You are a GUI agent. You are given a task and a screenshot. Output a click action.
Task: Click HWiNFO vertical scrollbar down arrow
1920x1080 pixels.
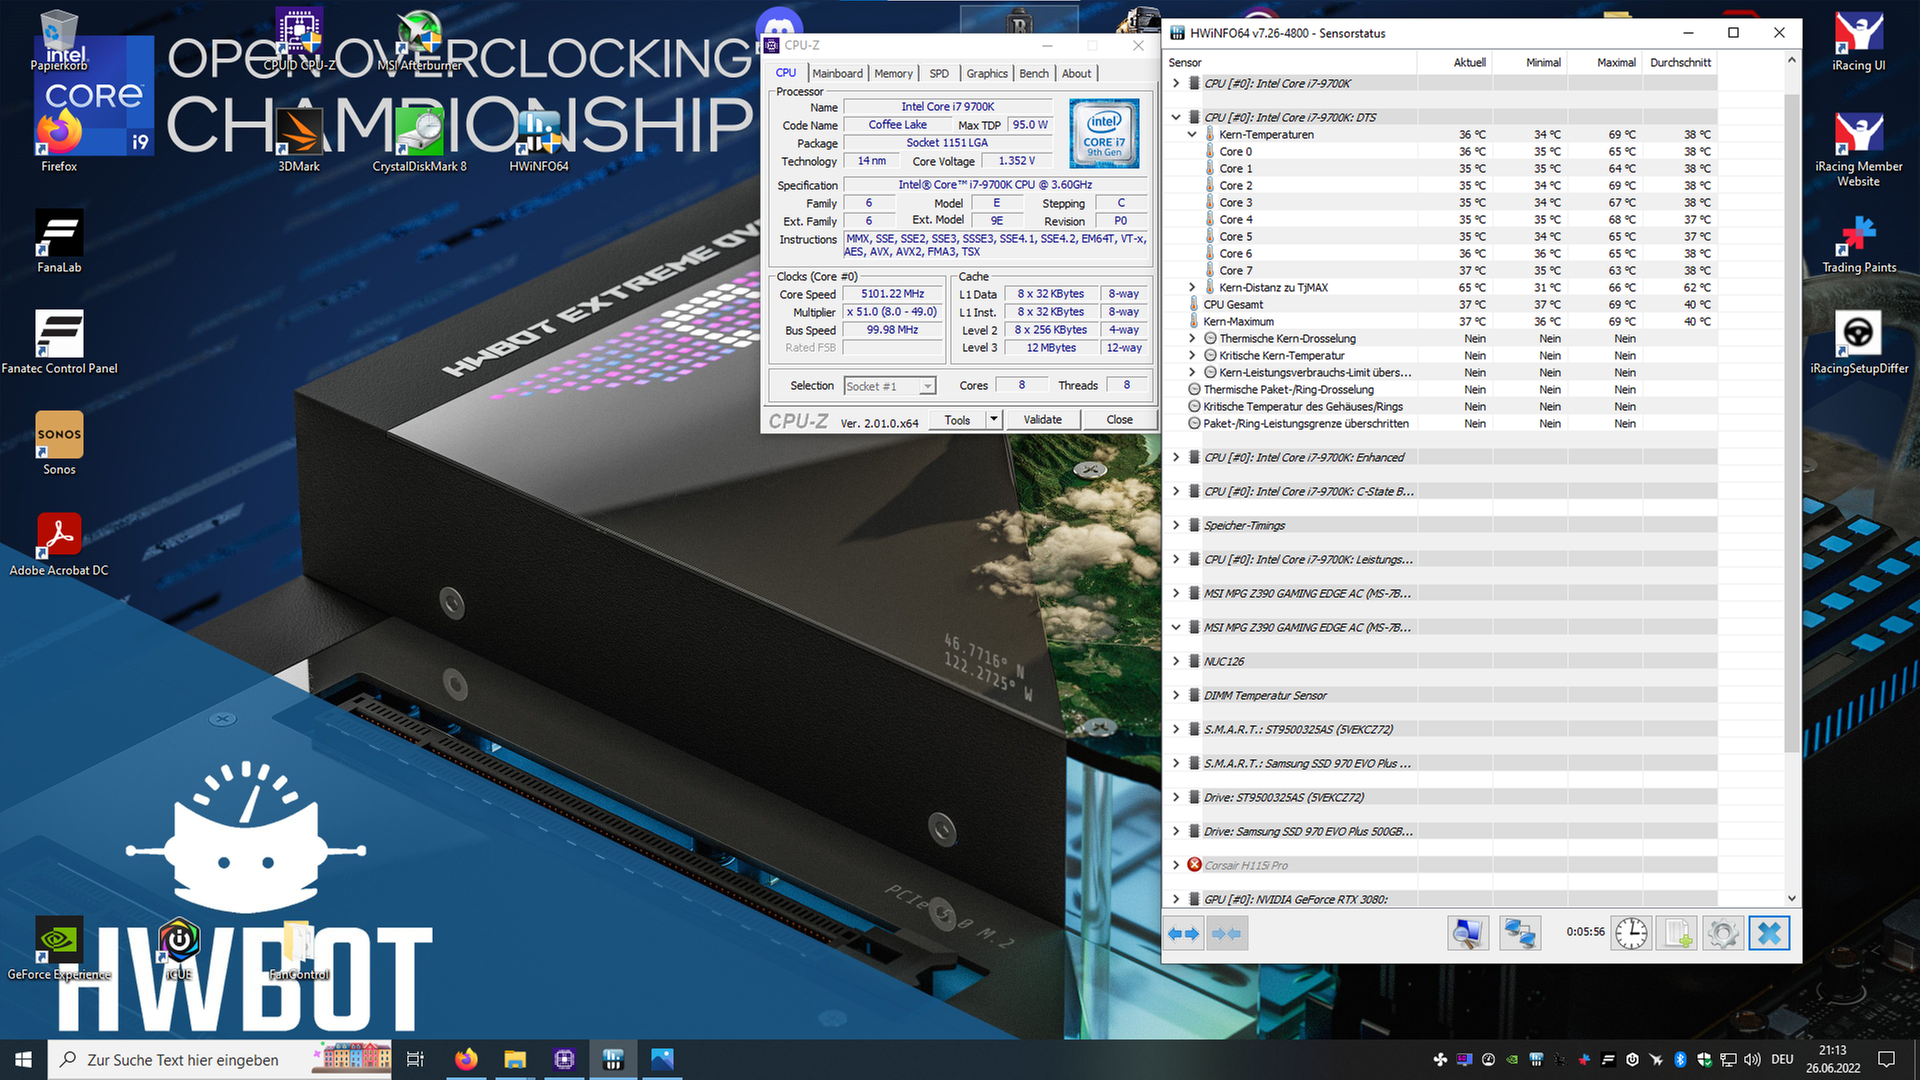coord(1791,898)
